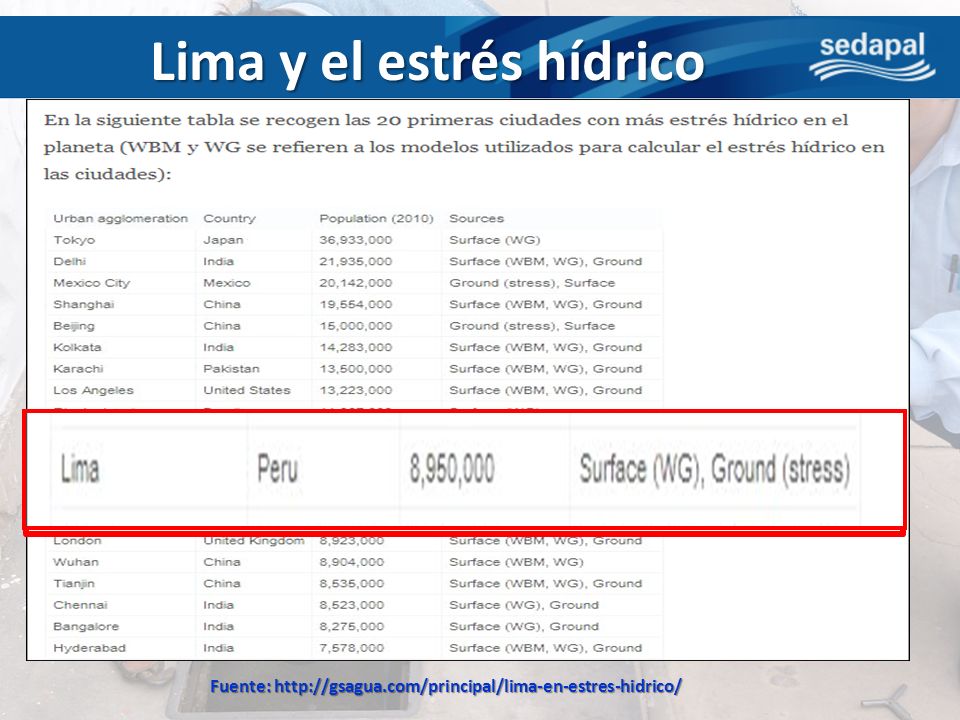Image resolution: width=960 pixels, height=720 pixels.
Task: Click the population value 8,923,000
Action: [351, 541]
